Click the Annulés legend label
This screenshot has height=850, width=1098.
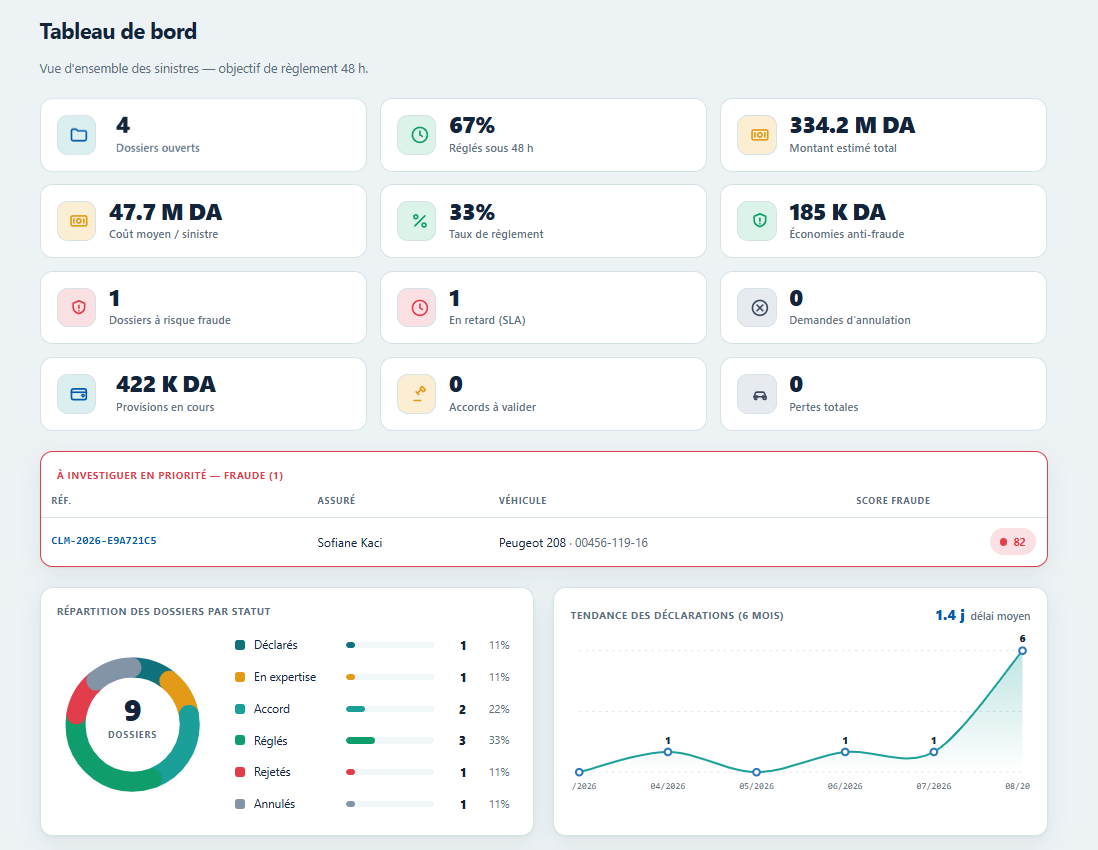pos(274,804)
